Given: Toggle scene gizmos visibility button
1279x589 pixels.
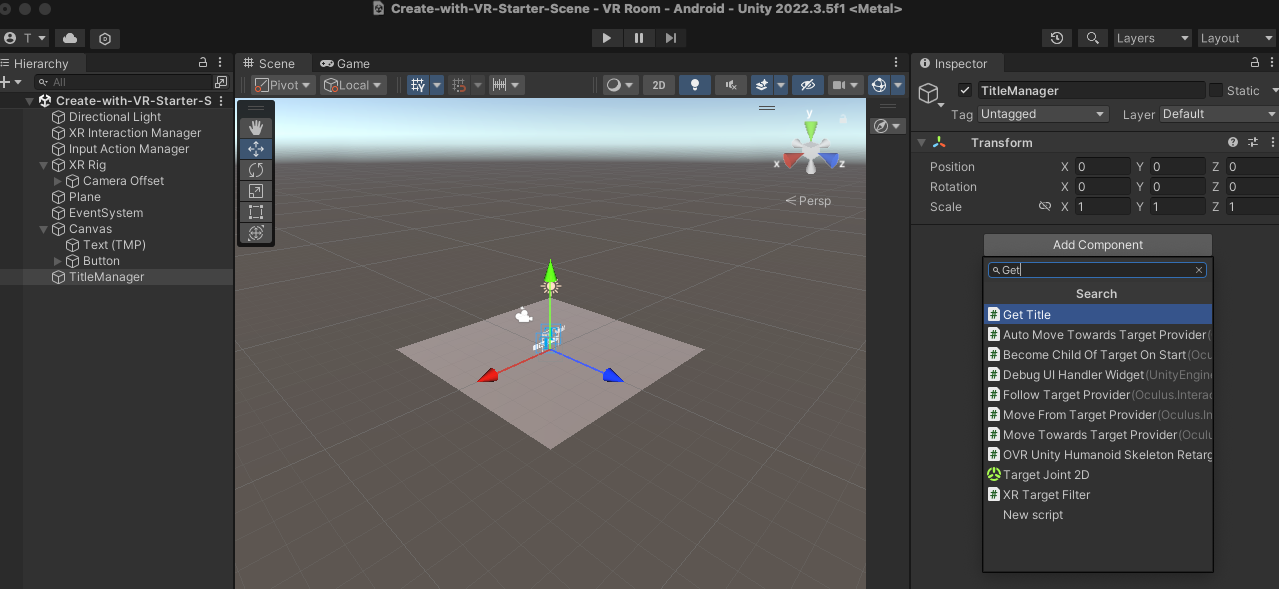Looking at the screenshot, I should pos(879,85).
